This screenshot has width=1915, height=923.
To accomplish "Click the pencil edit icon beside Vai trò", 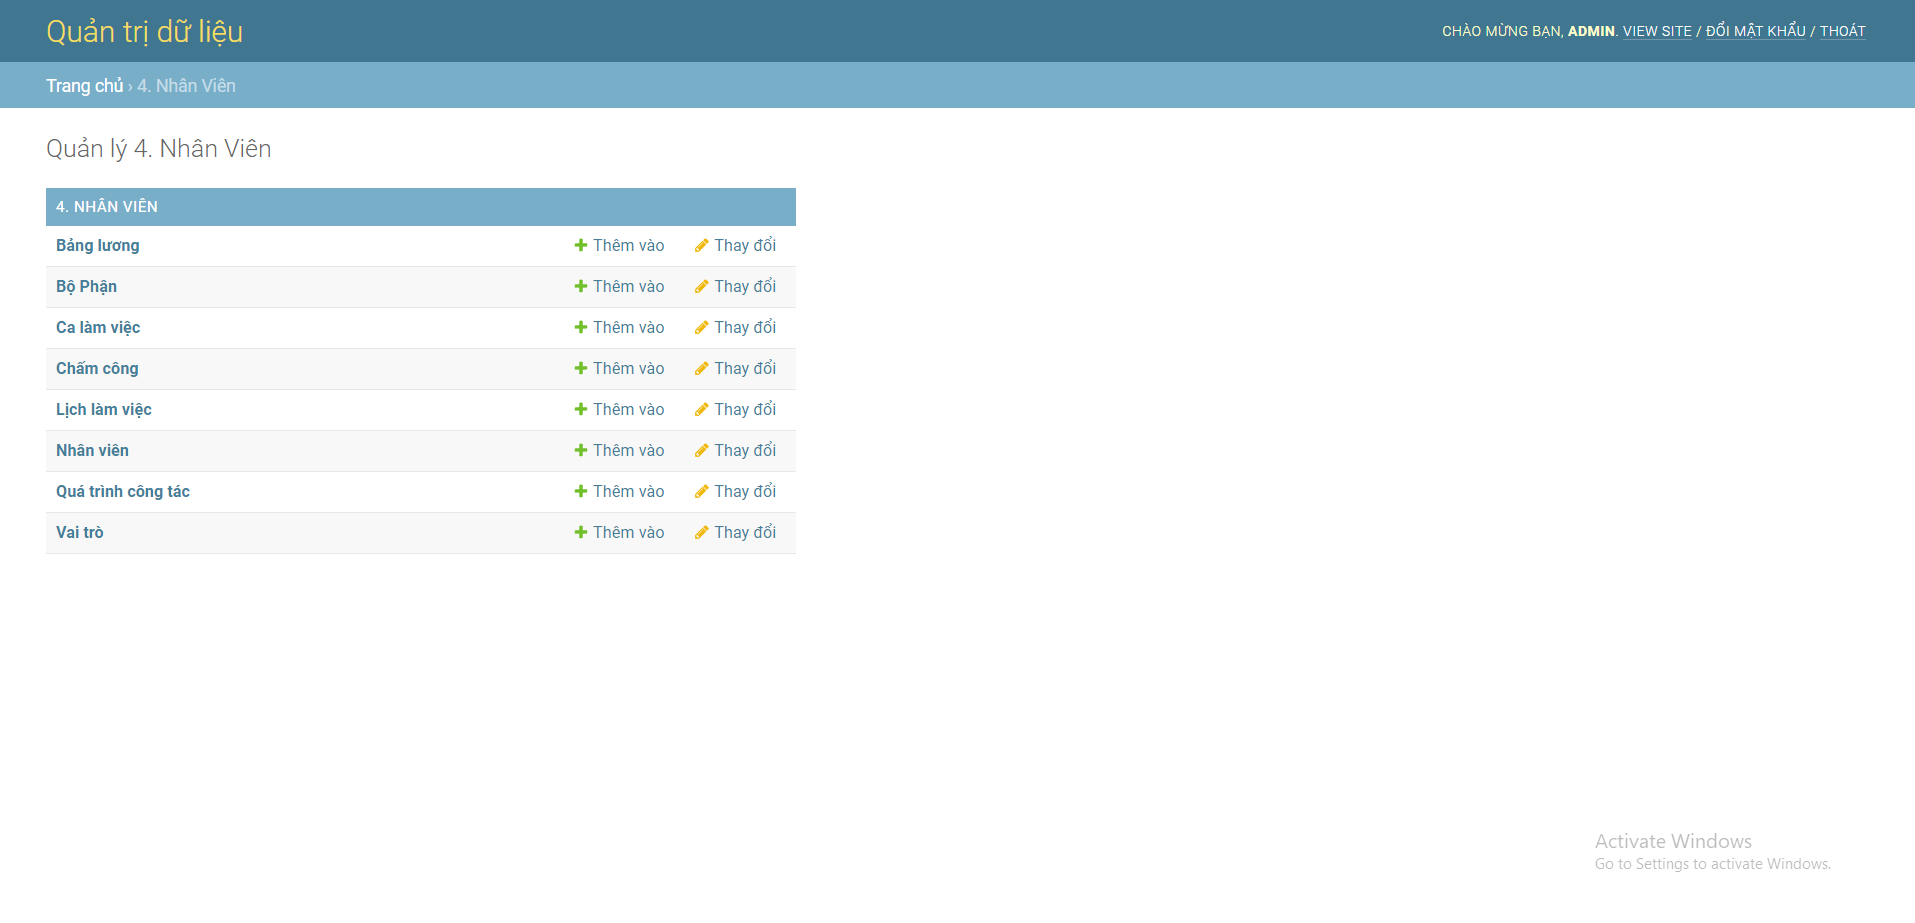I will 700,532.
